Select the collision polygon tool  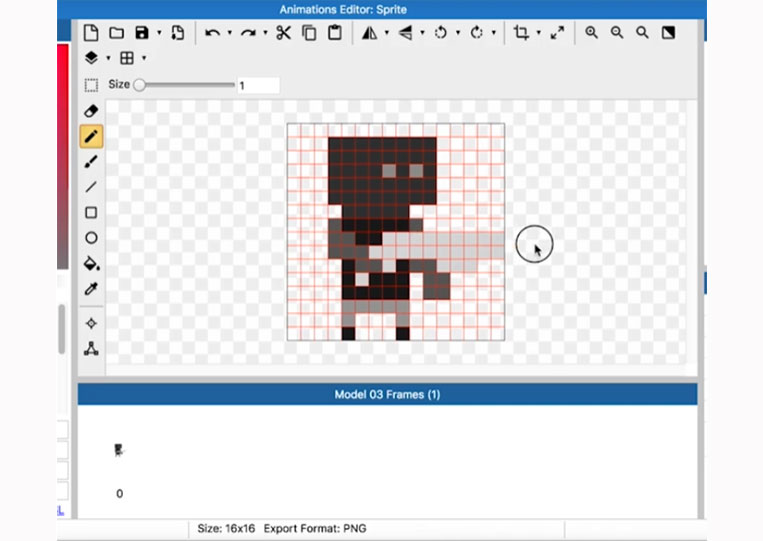(91, 349)
